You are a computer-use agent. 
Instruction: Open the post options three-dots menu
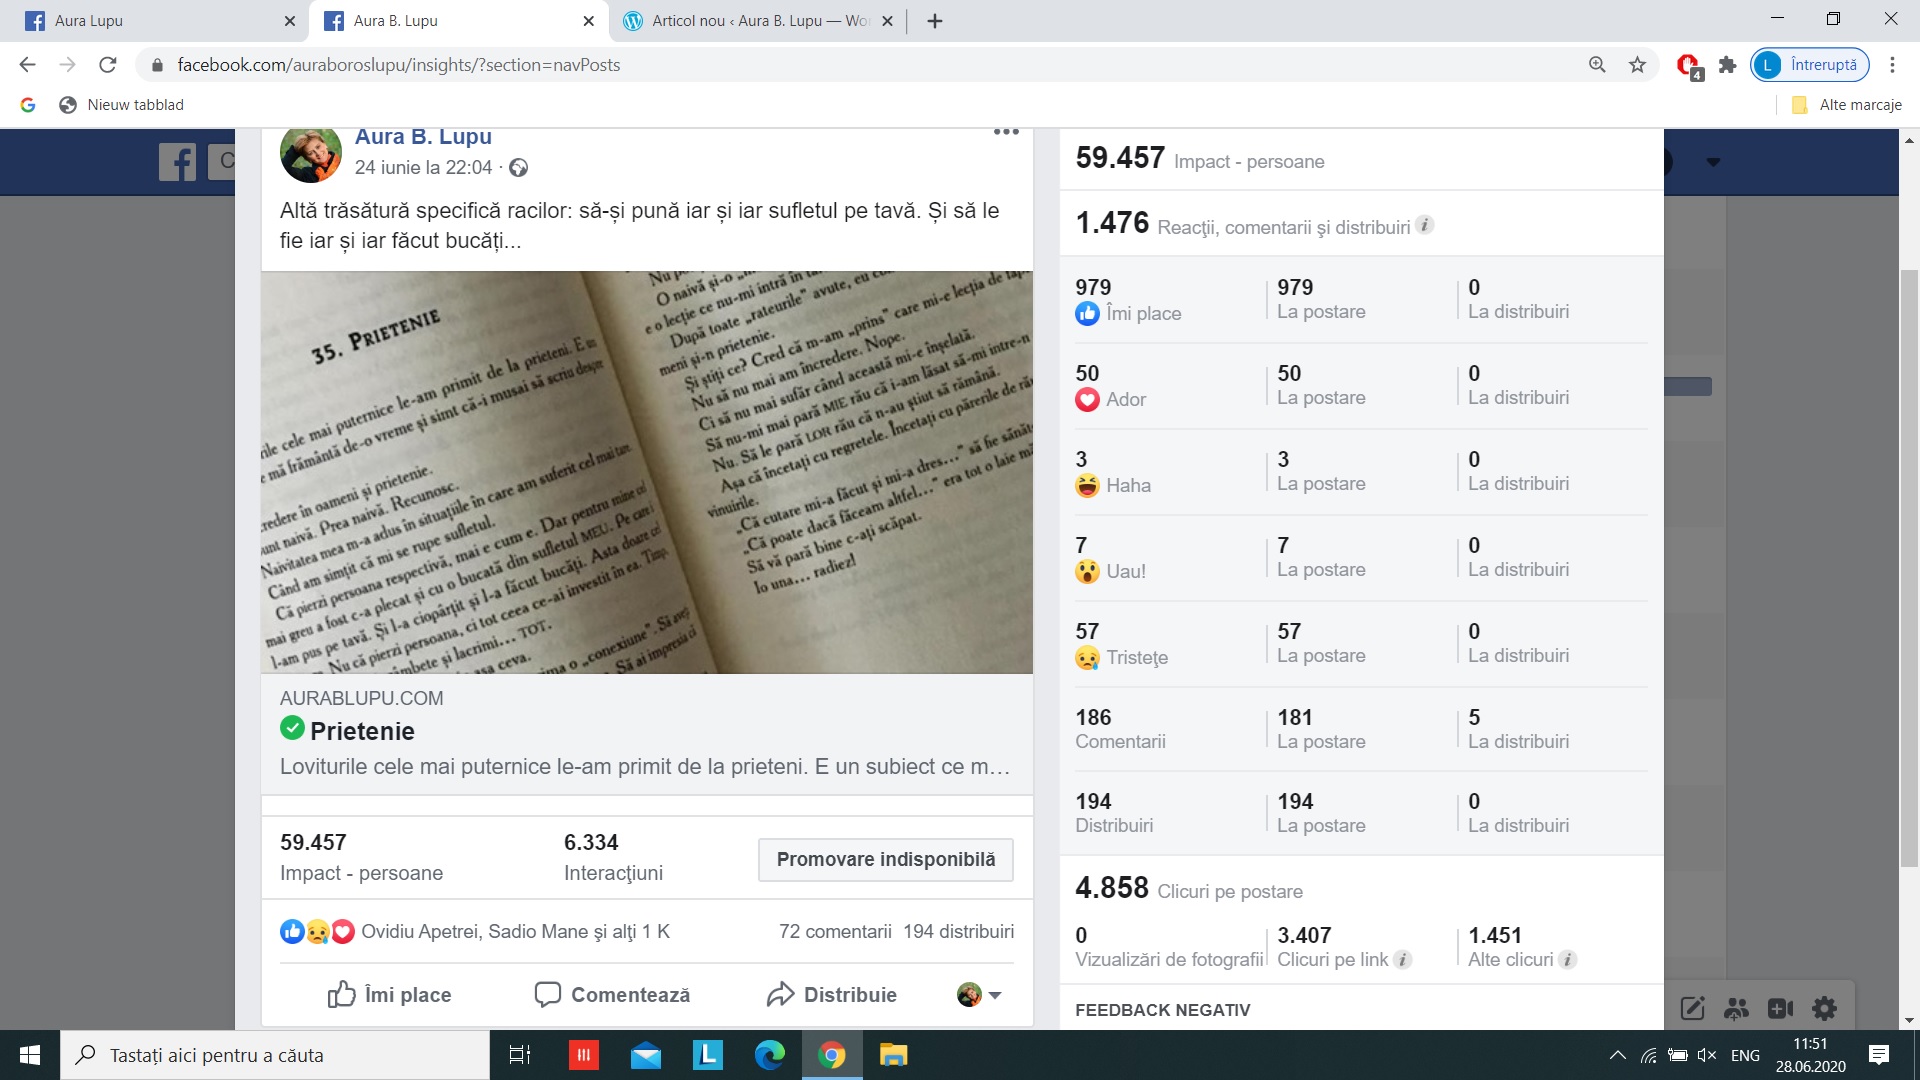(x=1006, y=132)
